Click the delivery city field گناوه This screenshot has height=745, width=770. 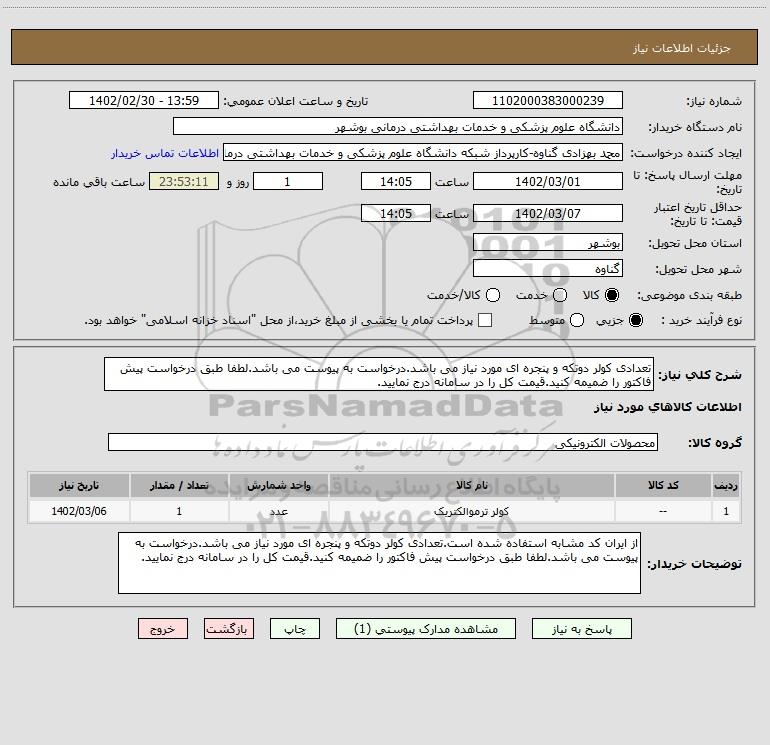point(548,268)
